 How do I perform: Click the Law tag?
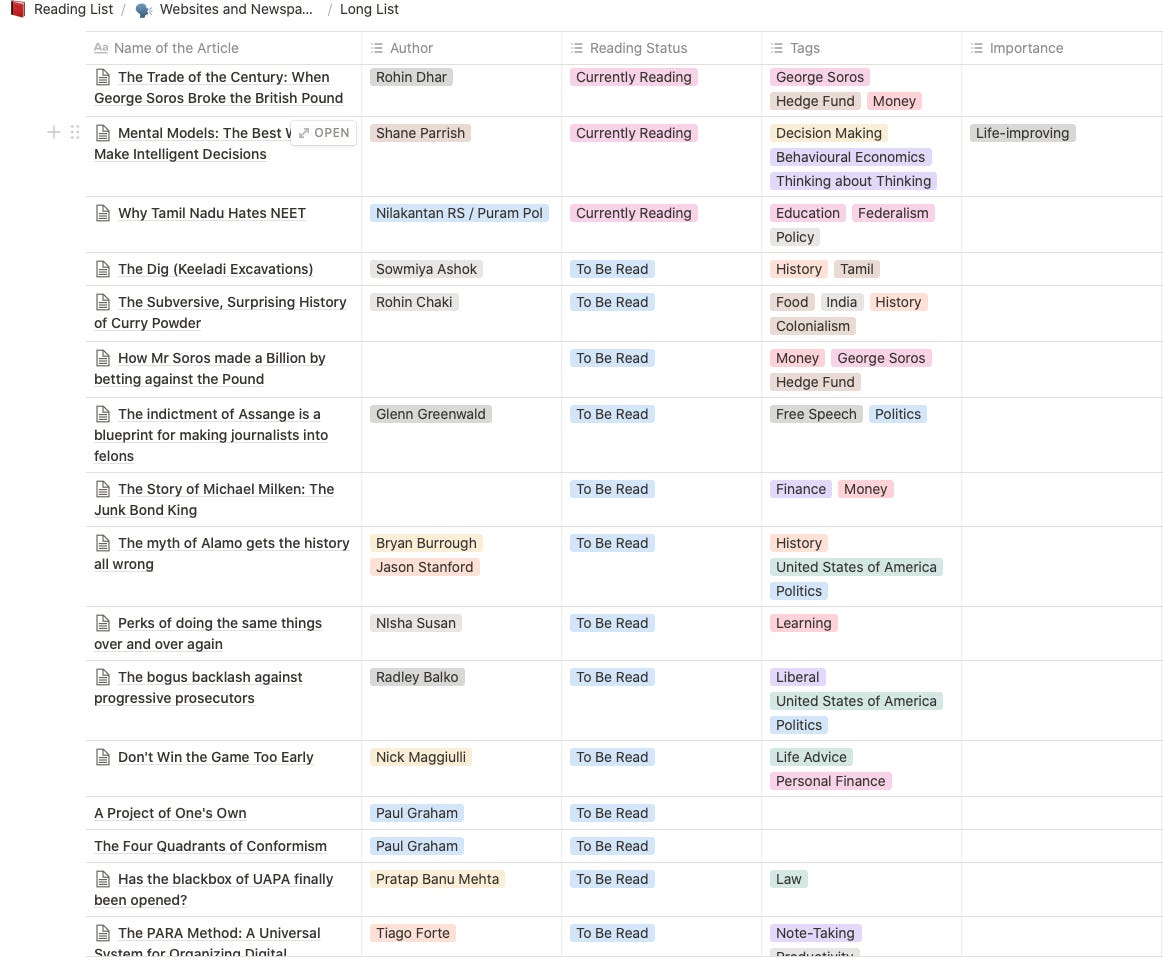click(x=788, y=879)
